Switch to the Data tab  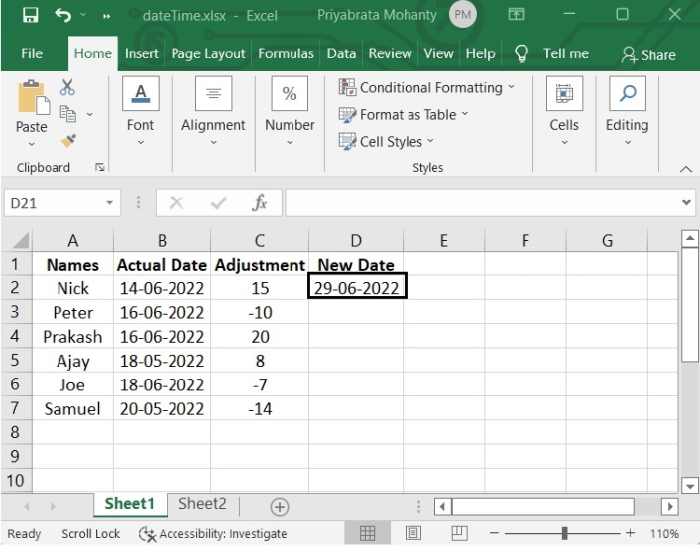[x=341, y=54]
